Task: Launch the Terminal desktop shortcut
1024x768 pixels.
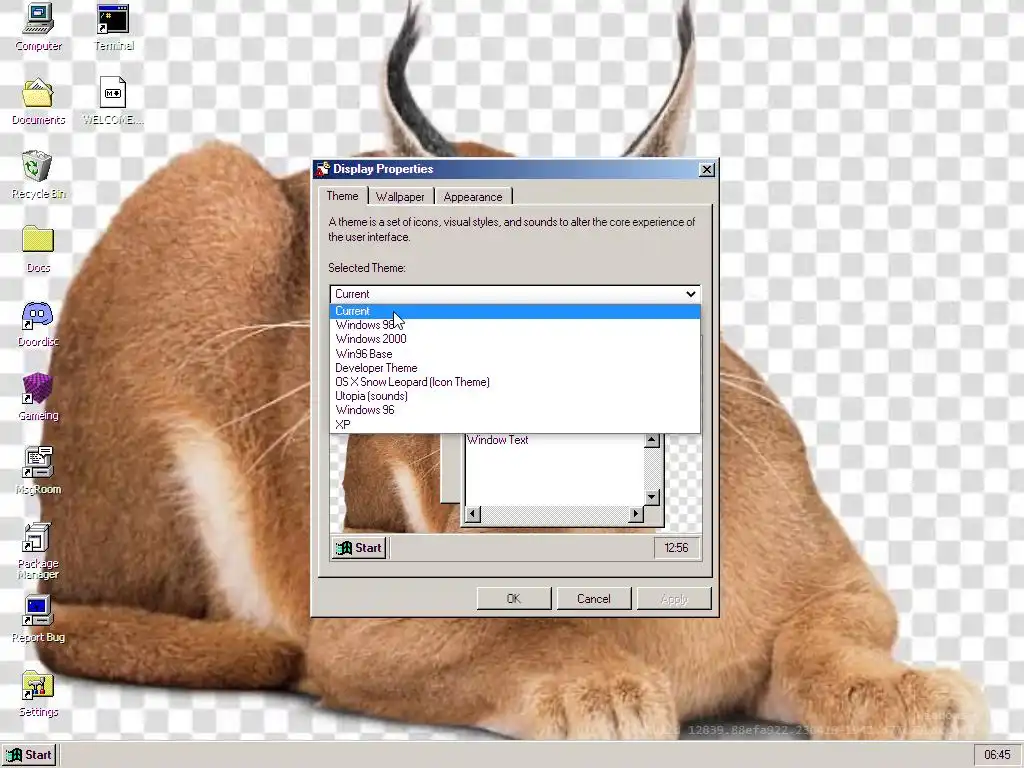Action: click(114, 27)
